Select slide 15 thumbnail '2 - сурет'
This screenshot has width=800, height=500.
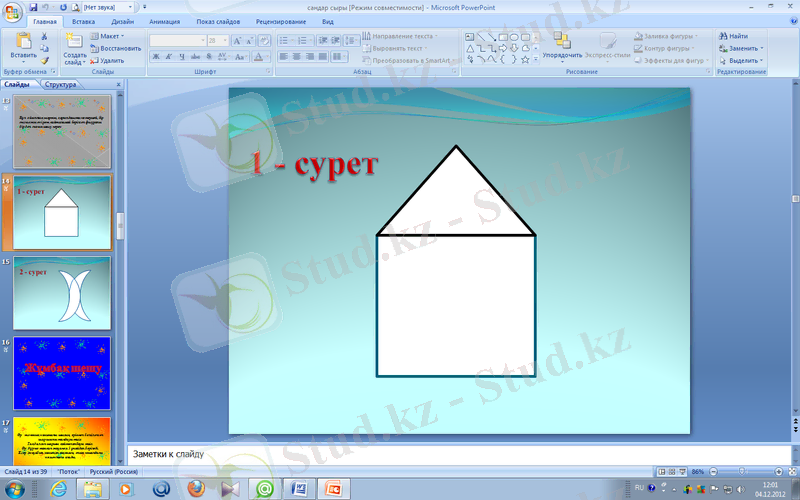62,290
